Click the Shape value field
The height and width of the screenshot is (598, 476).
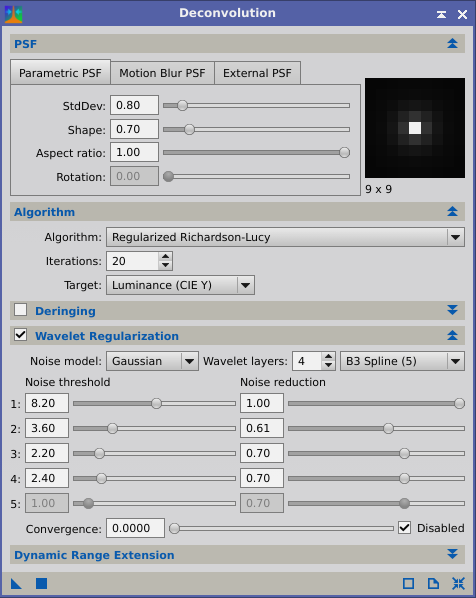134,129
